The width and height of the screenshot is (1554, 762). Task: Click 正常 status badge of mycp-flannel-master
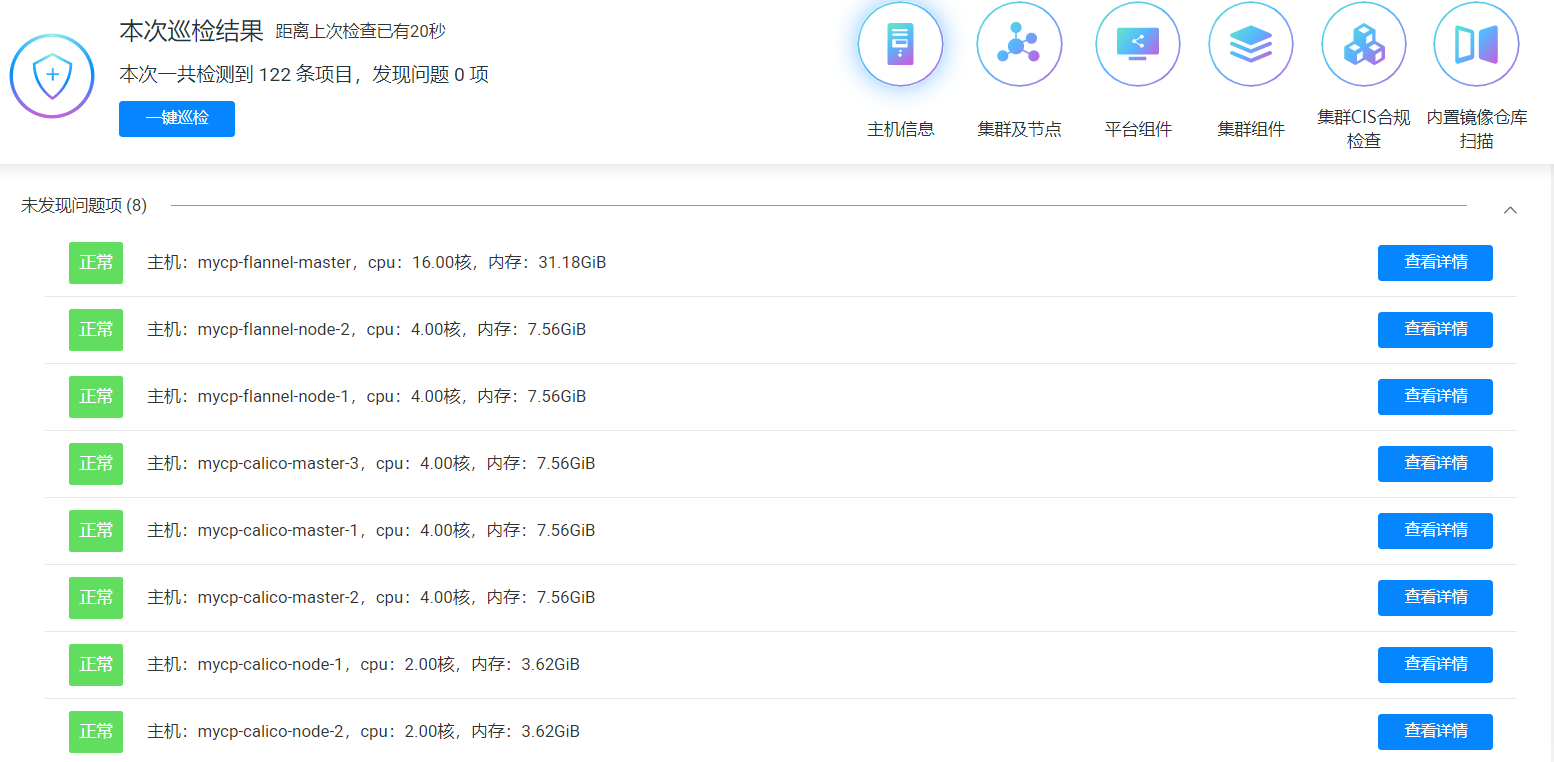point(96,263)
